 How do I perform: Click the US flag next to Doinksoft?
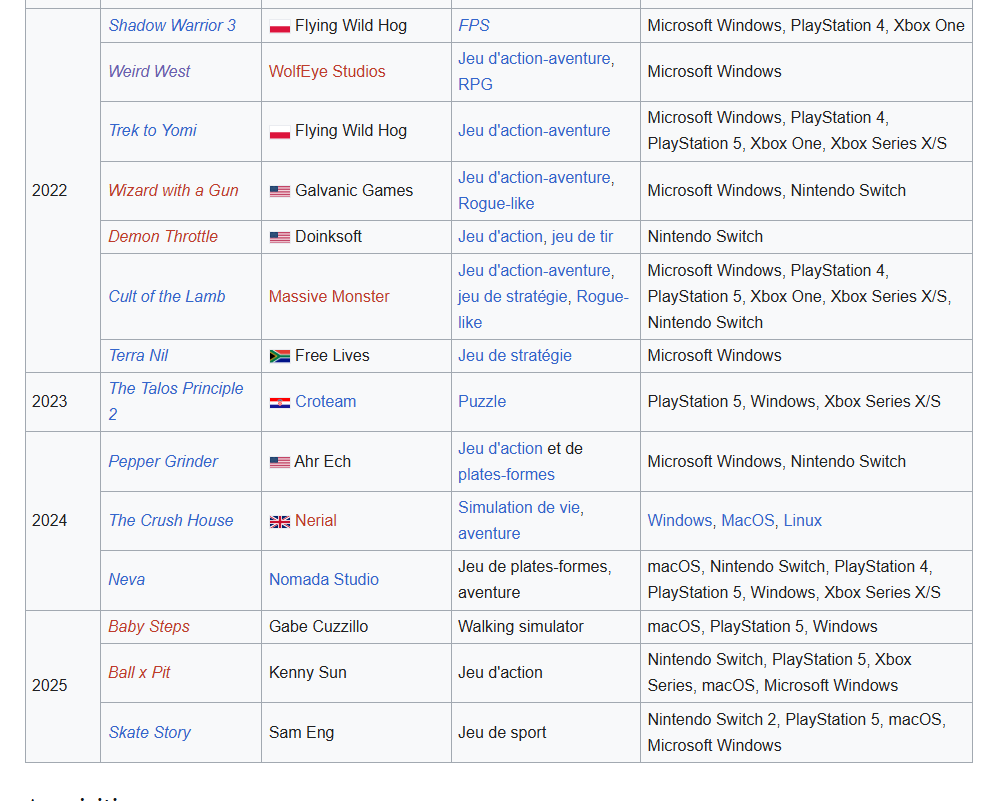click(x=279, y=237)
